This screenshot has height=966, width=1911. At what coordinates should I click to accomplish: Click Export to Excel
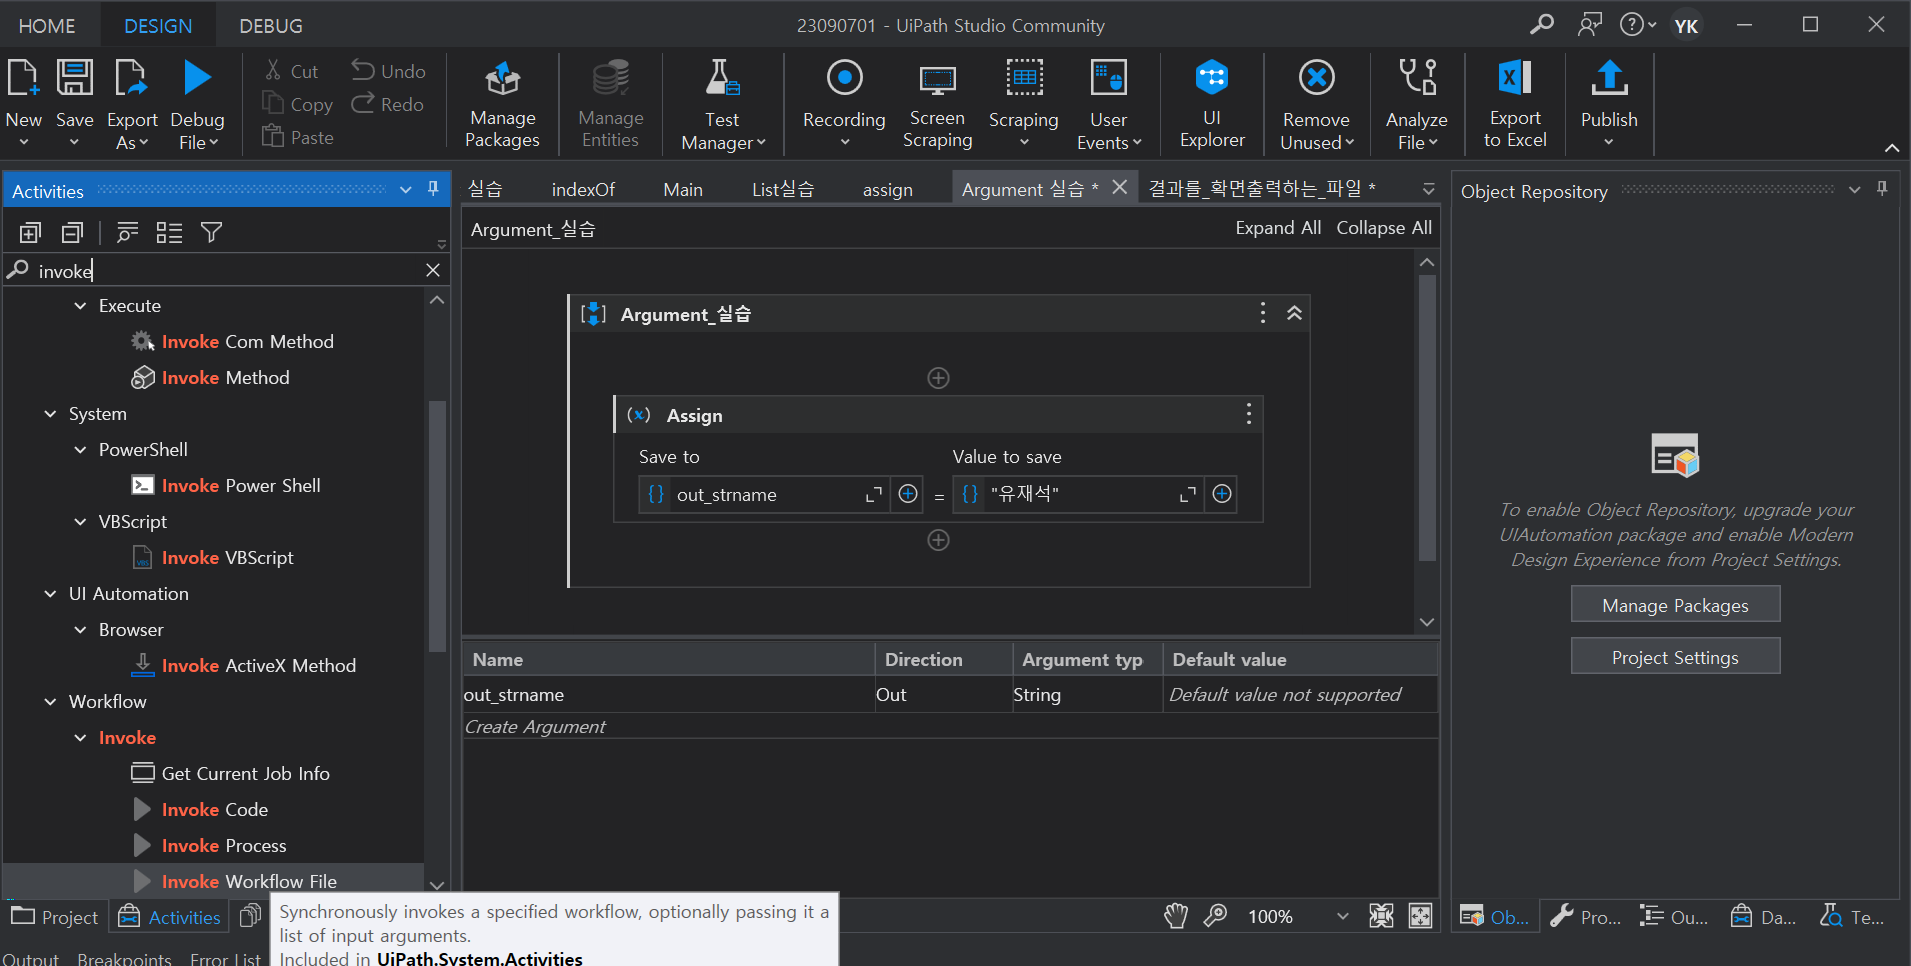(x=1515, y=105)
